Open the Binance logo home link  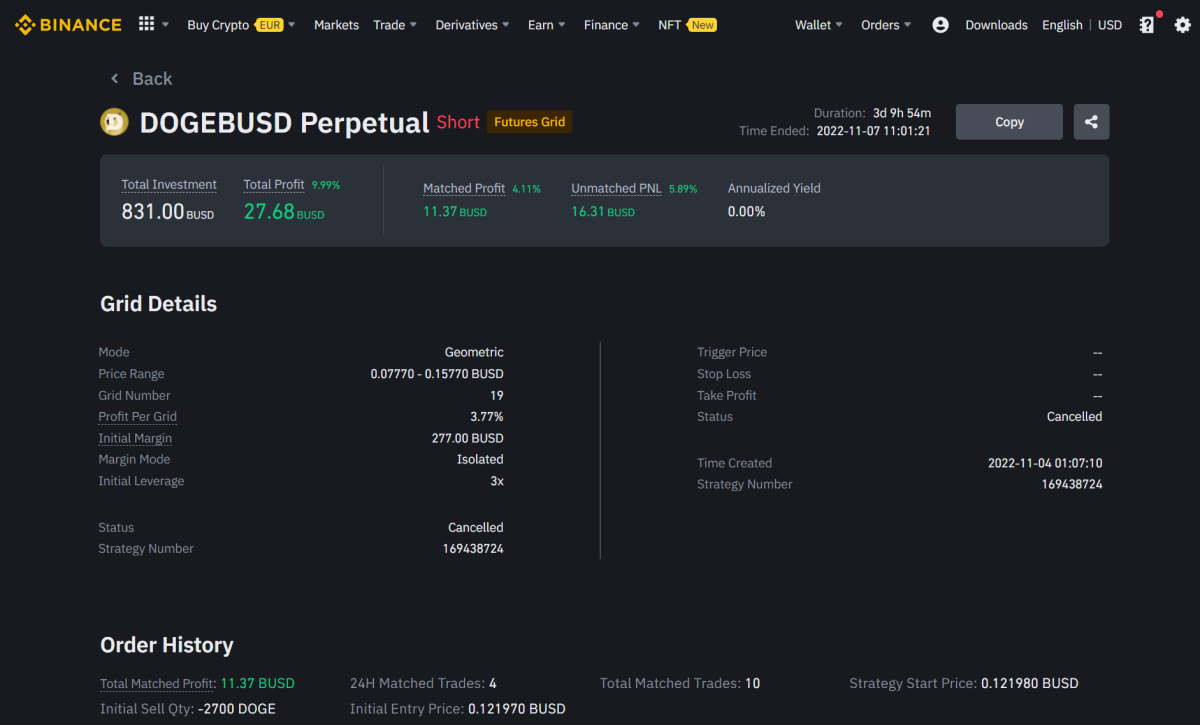pyautogui.click(x=68, y=25)
